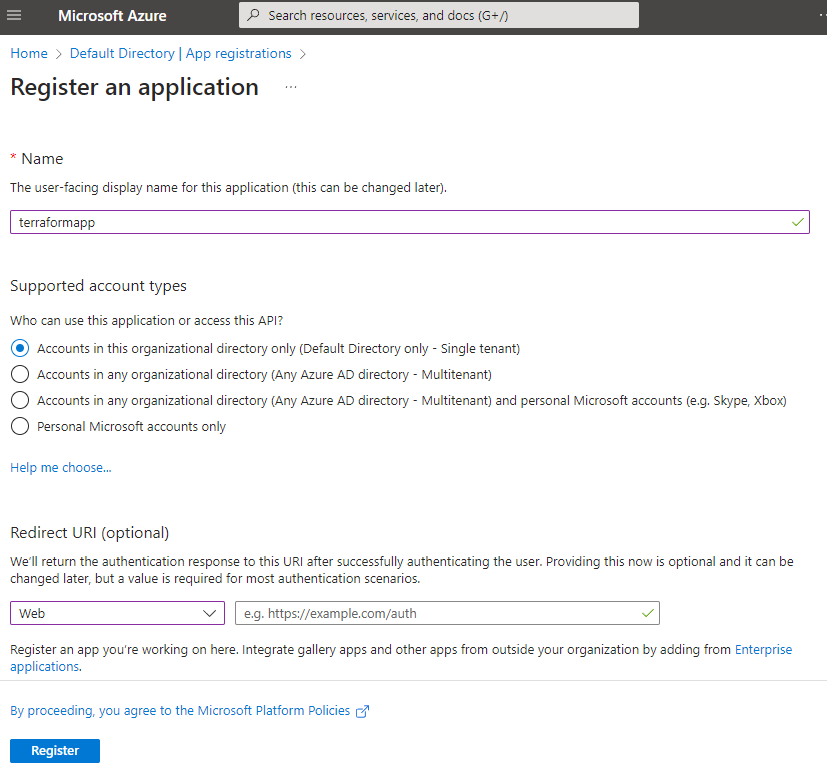827x769 pixels.
Task: Navigate to Home breadcrumb
Action: [x=28, y=53]
